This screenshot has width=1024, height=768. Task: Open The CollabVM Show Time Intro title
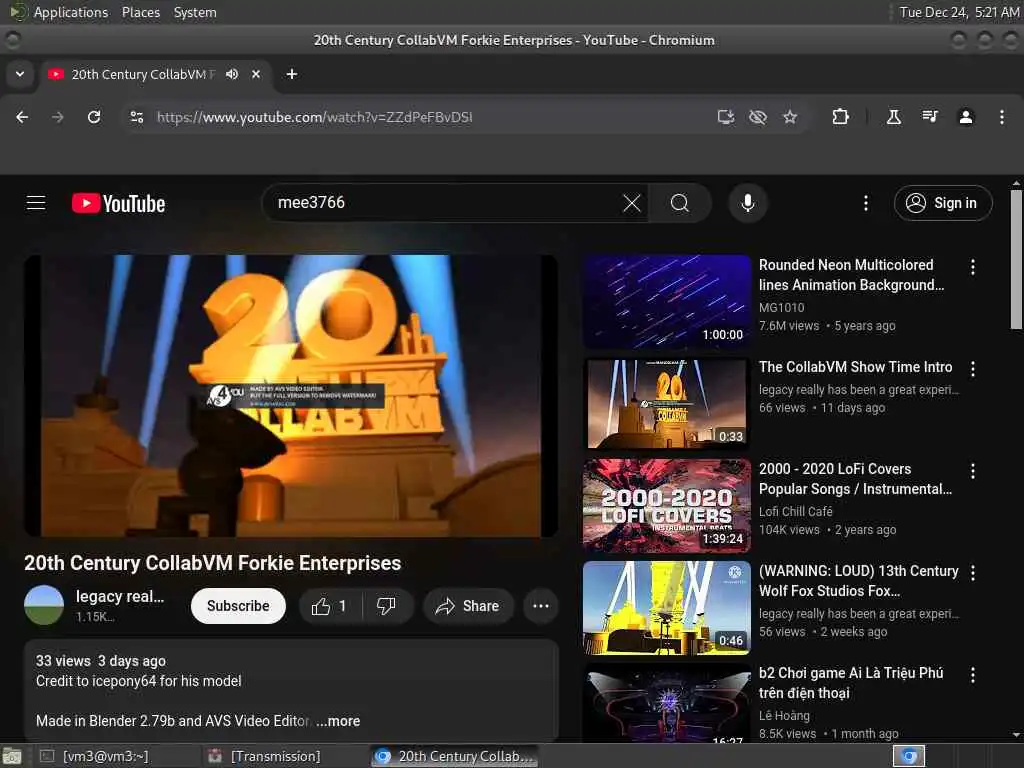pyautogui.click(x=856, y=367)
